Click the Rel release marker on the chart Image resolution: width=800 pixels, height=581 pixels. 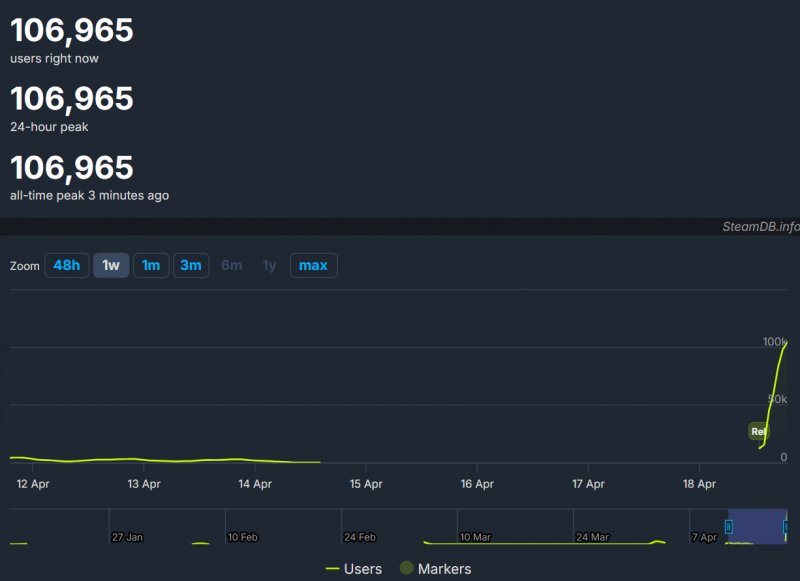(758, 431)
